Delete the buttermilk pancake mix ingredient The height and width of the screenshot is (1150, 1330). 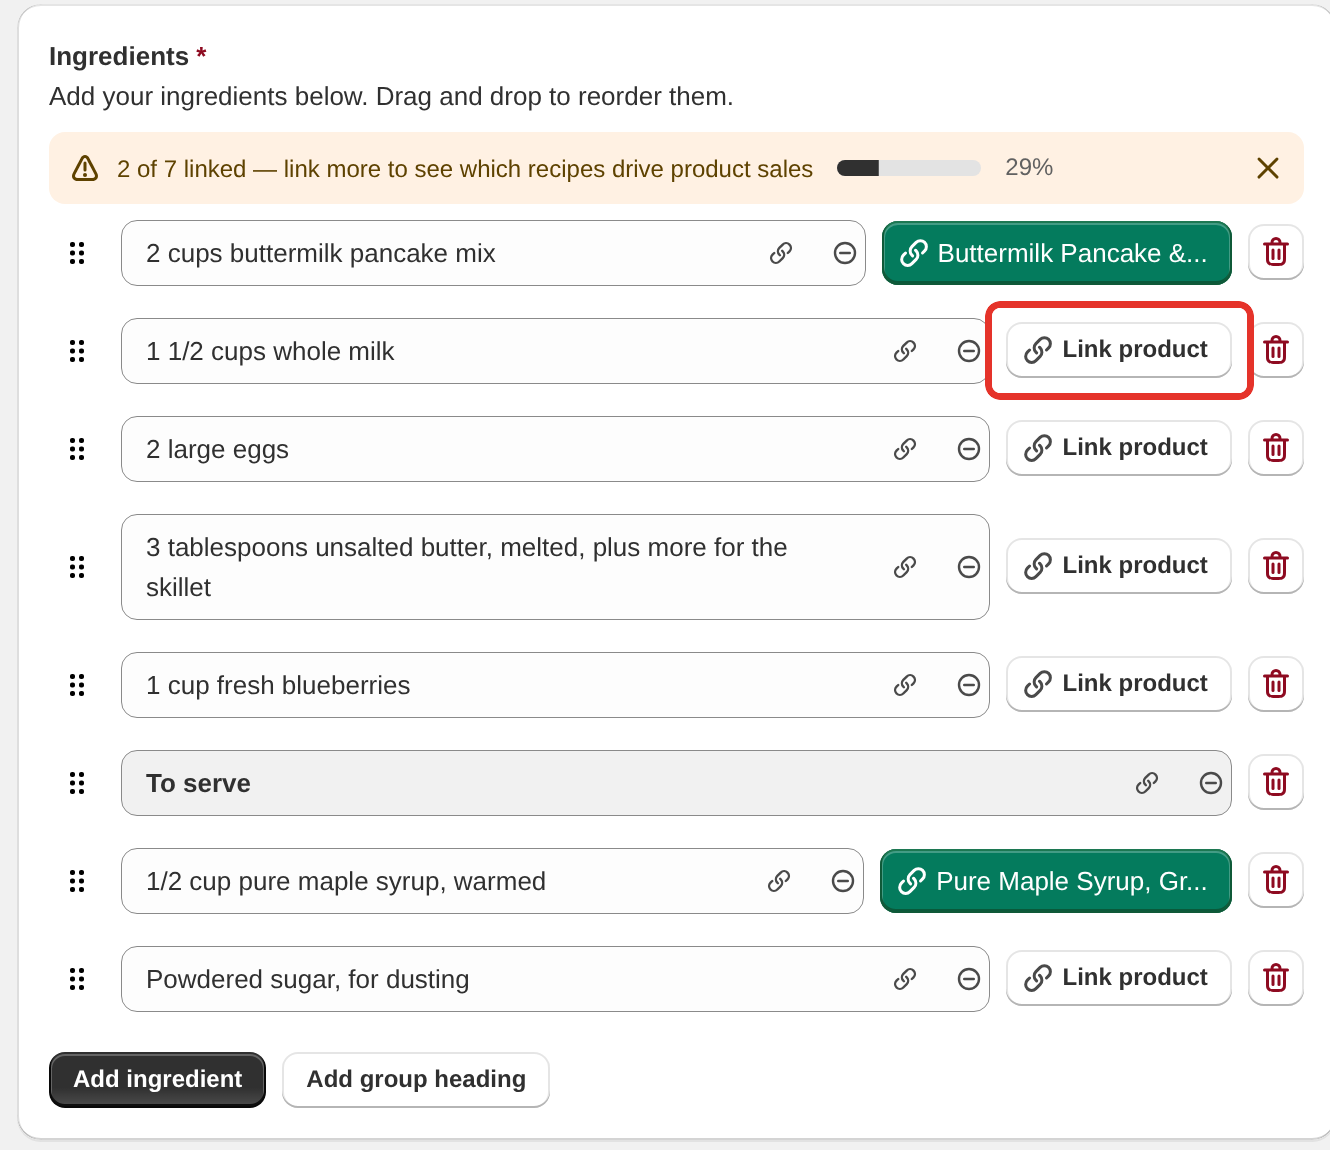1275,252
